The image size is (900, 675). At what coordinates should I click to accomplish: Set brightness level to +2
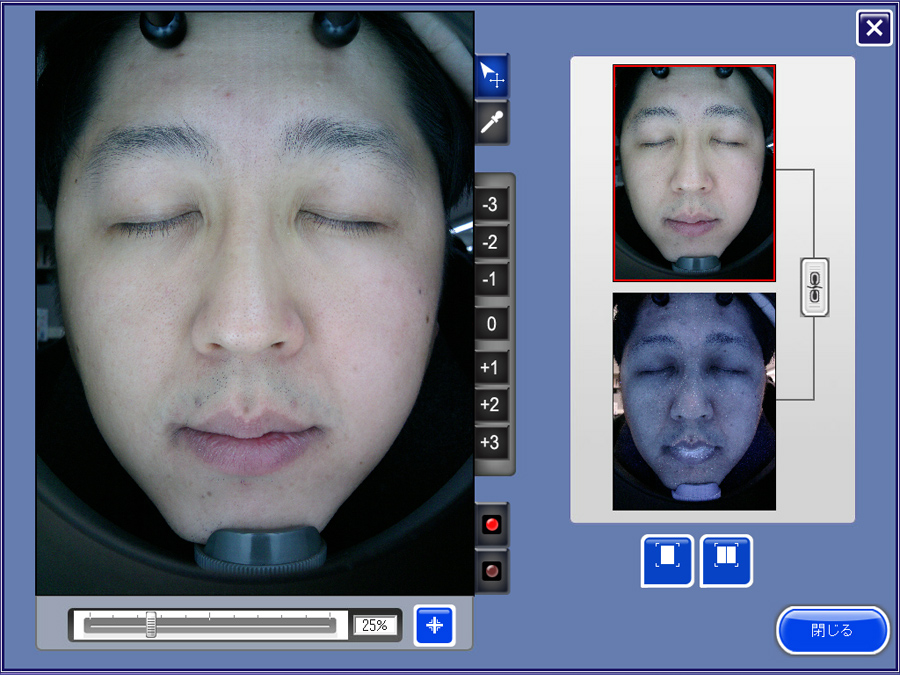click(491, 405)
